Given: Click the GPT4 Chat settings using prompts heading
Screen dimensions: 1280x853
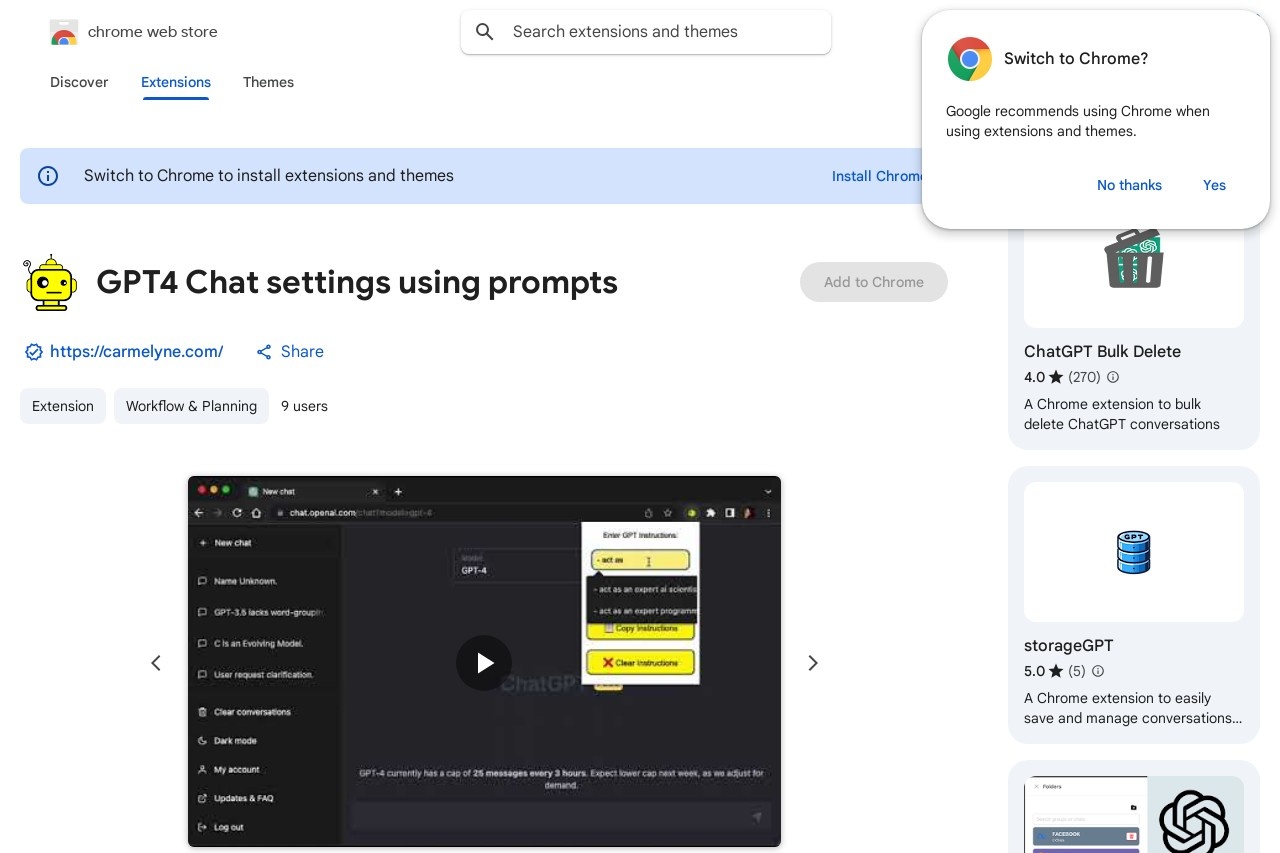Looking at the screenshot, I should pyautogui.click(x=357, y=283).
